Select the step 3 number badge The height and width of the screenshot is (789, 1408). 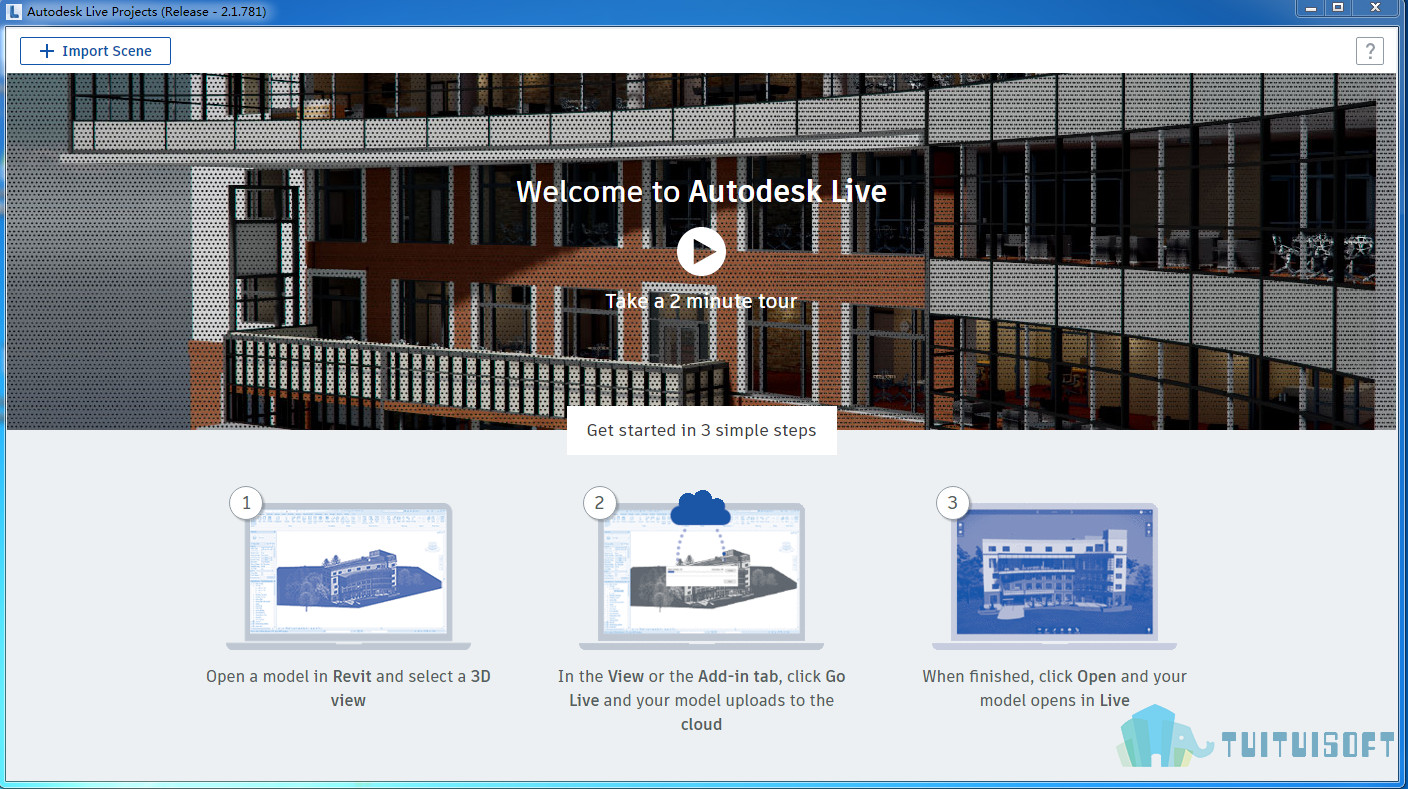pos(952,503)
